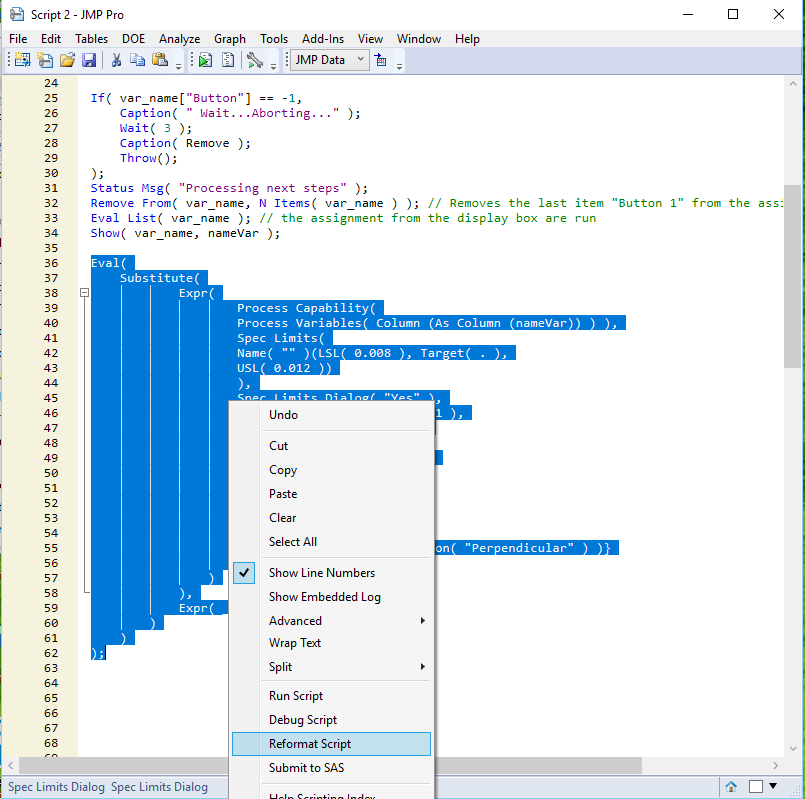This screenshot has height=799, width=805.
Task: Choose Run Script from context menu
Action: pos(331,696)
